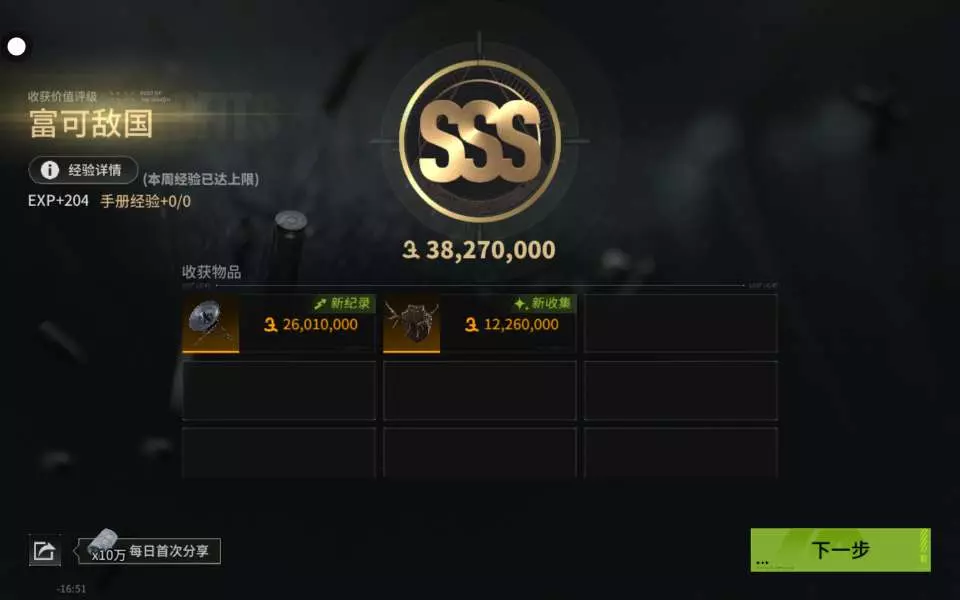This screenshot has height=600, width=960.
Task: Click the gold SSS rating emblem
Action: point(479,141)
